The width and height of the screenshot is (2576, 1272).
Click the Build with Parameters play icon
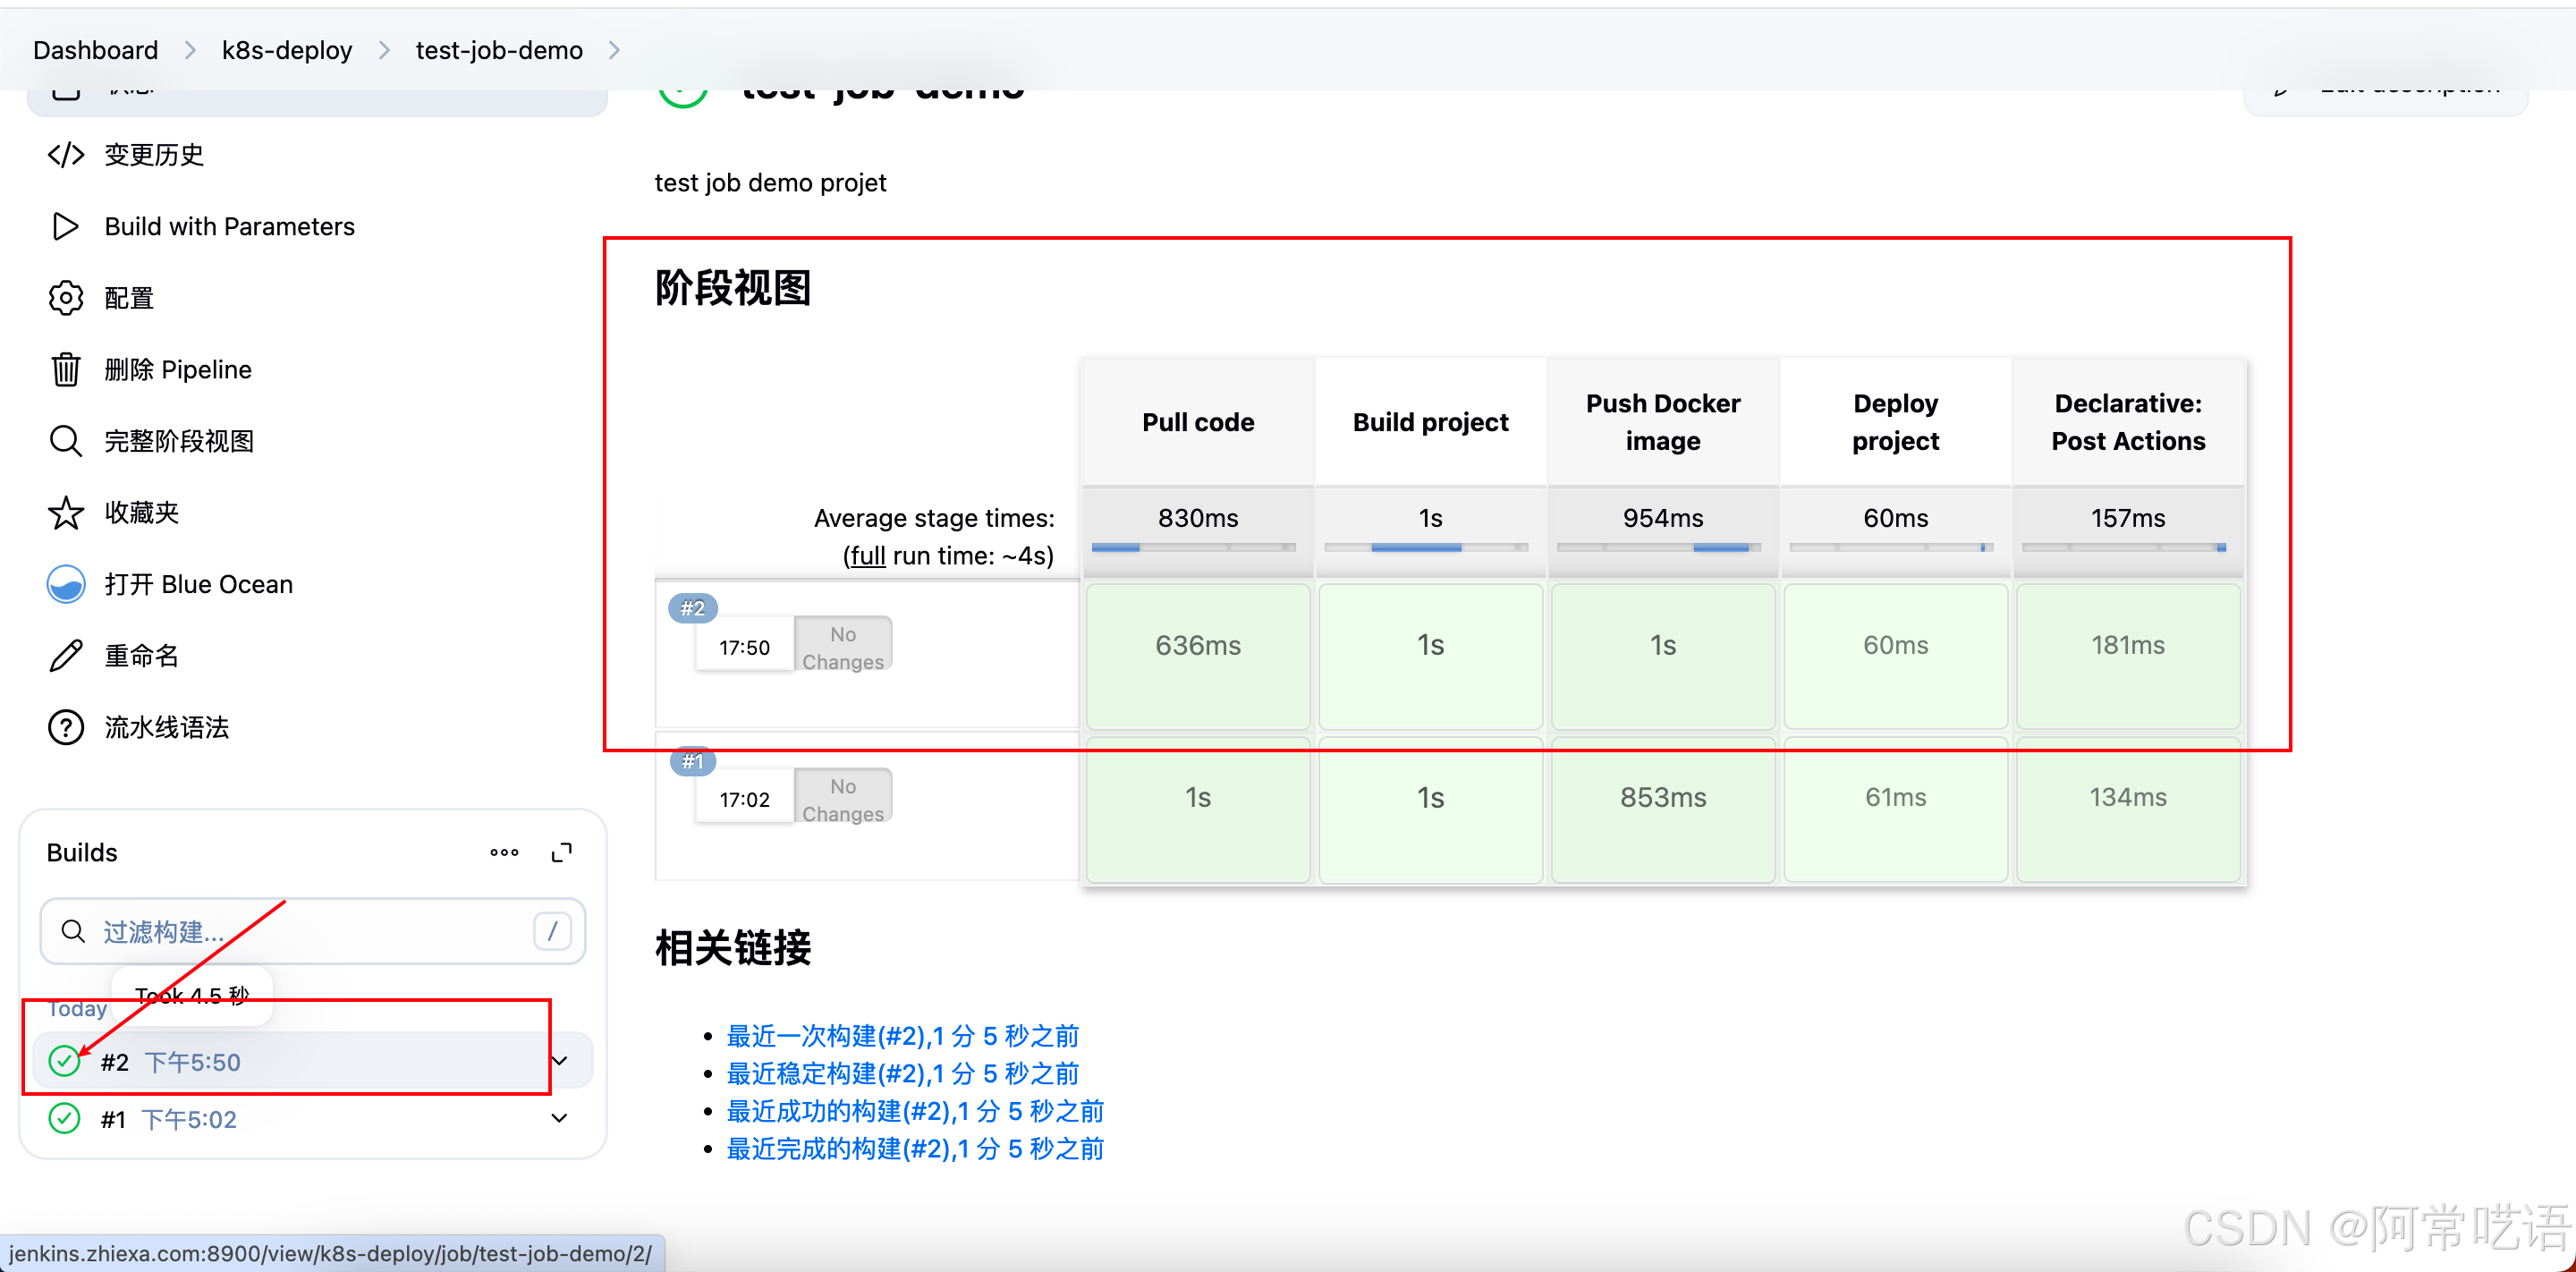(66, 227)
